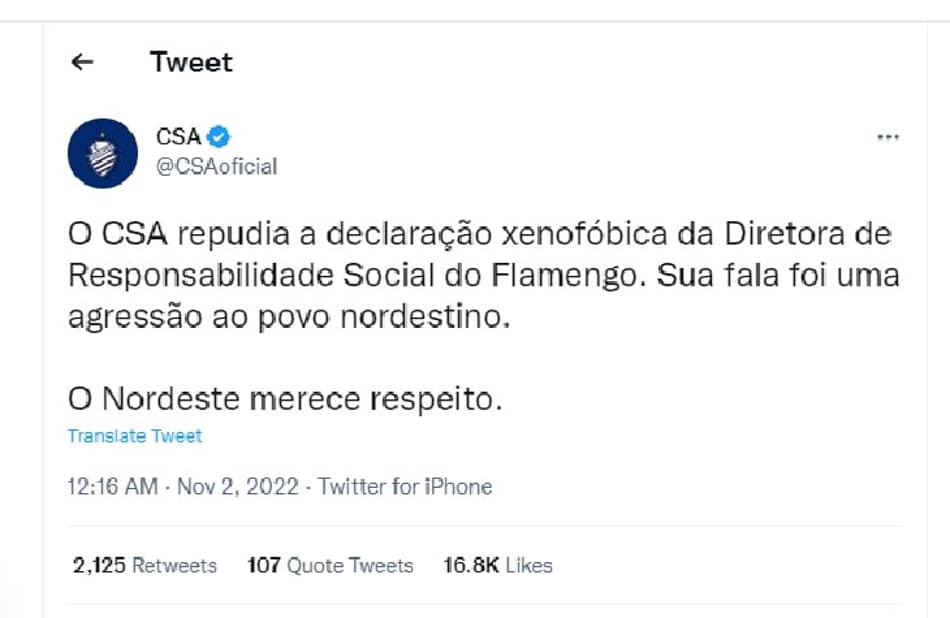Viewport: 950px width, 618px height.
Task: Go back using the left arrow
Action: [82, 62]
